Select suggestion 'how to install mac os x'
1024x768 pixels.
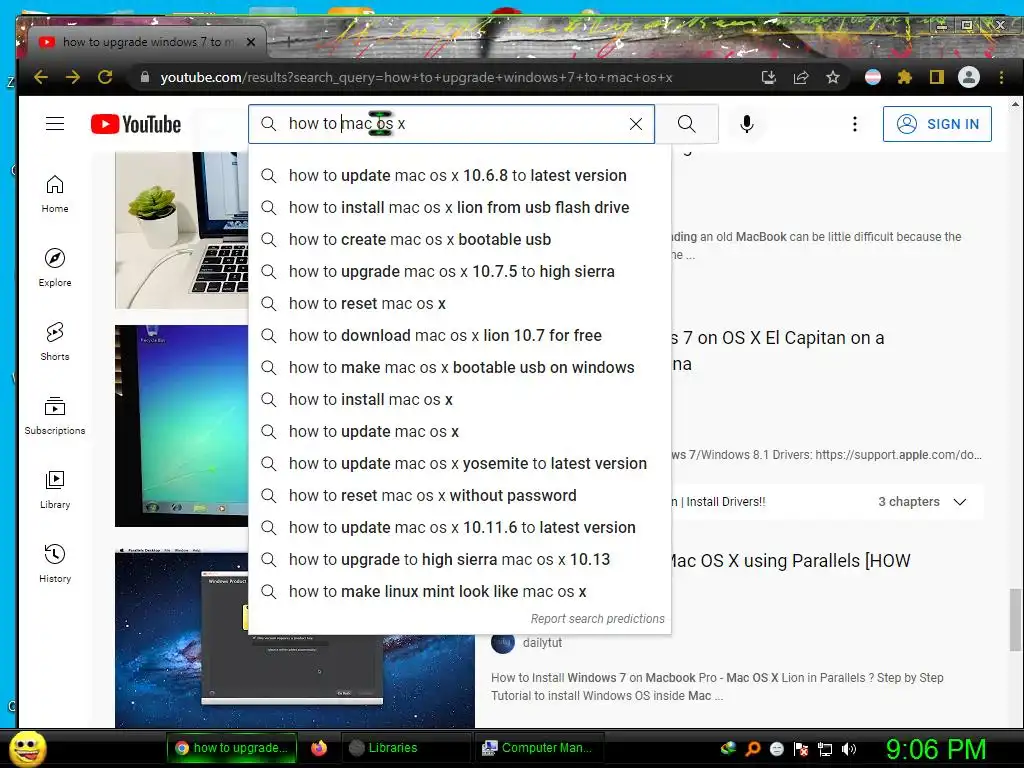tap(459, 399)
